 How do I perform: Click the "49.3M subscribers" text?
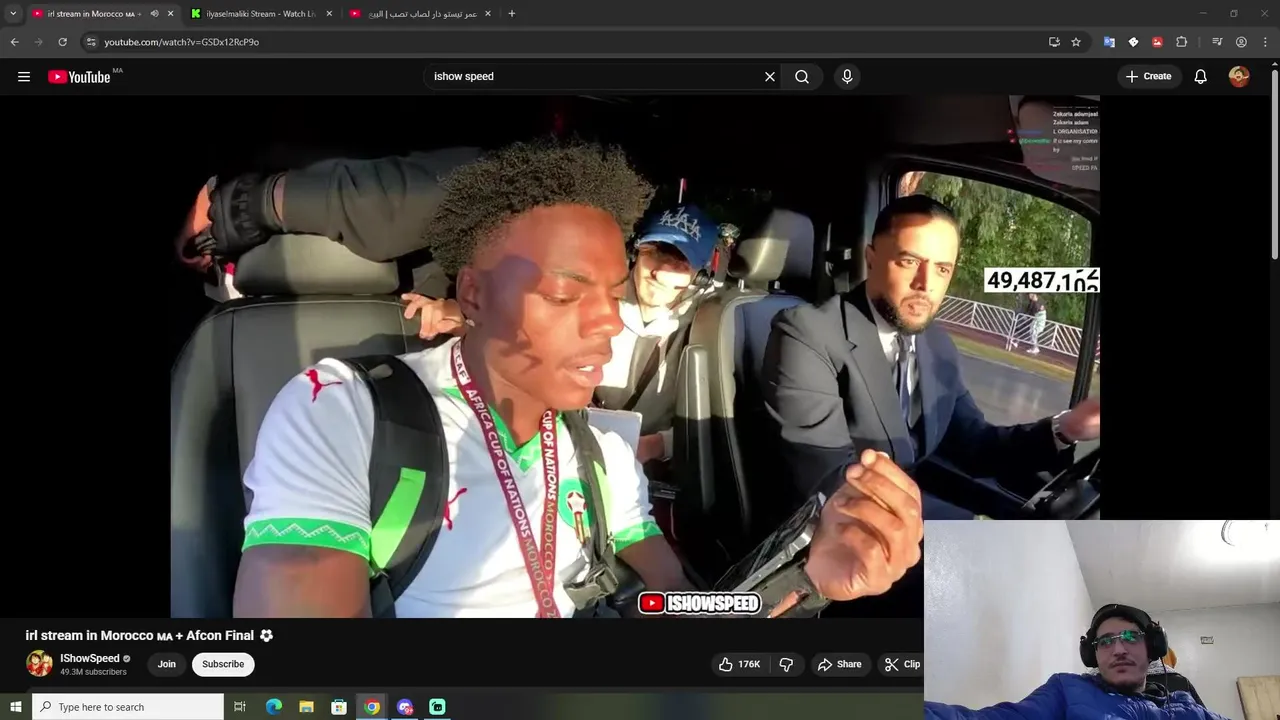coord(93,672)
